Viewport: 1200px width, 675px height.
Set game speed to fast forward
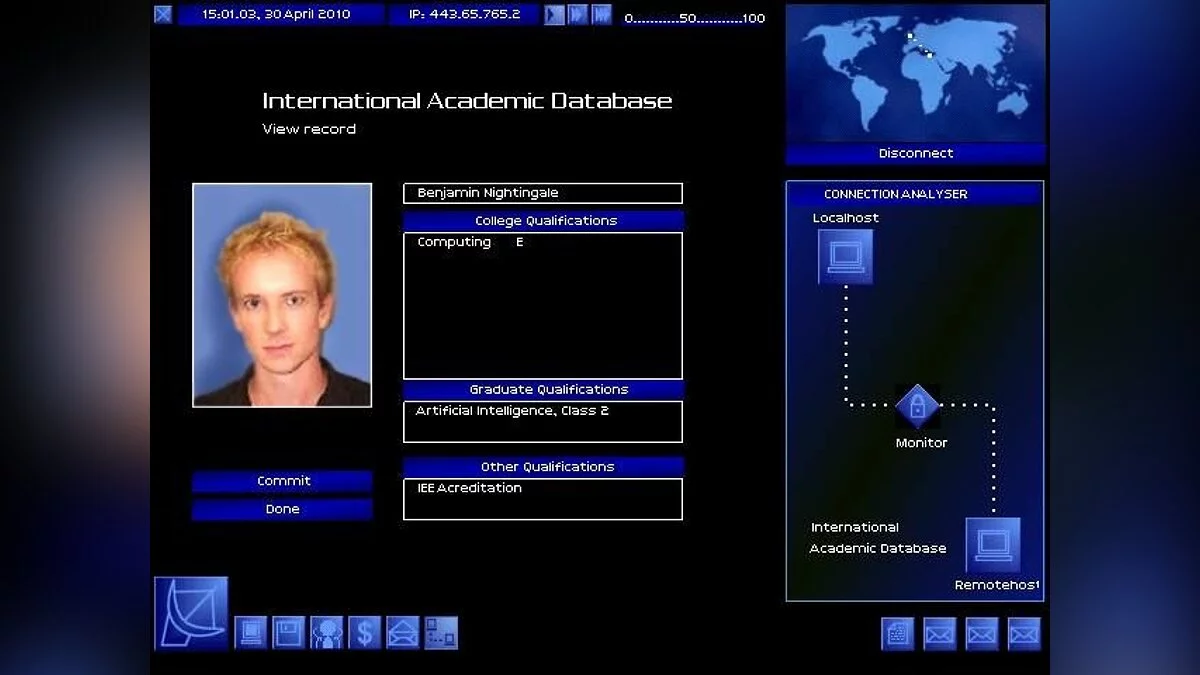click(x=577, y=15)
